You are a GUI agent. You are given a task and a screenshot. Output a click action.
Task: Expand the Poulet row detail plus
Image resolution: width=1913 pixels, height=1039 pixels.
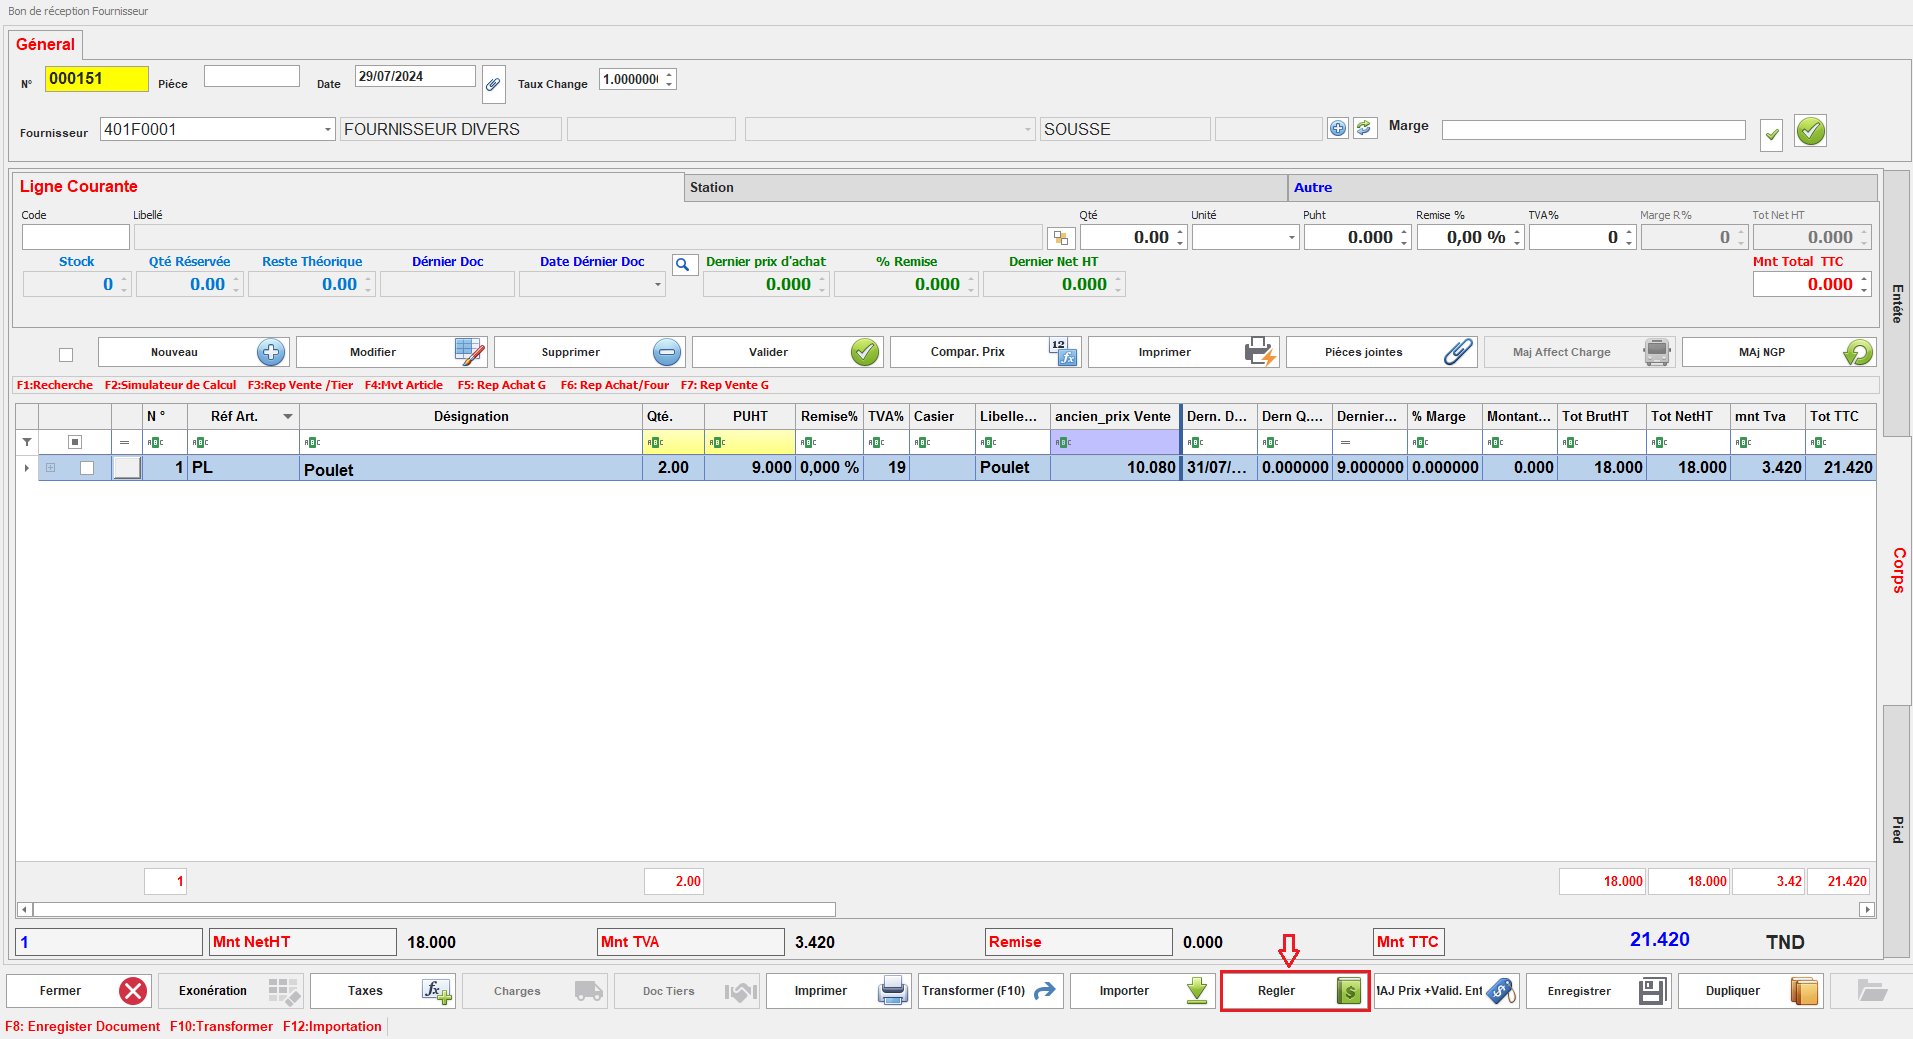(50, 468)
